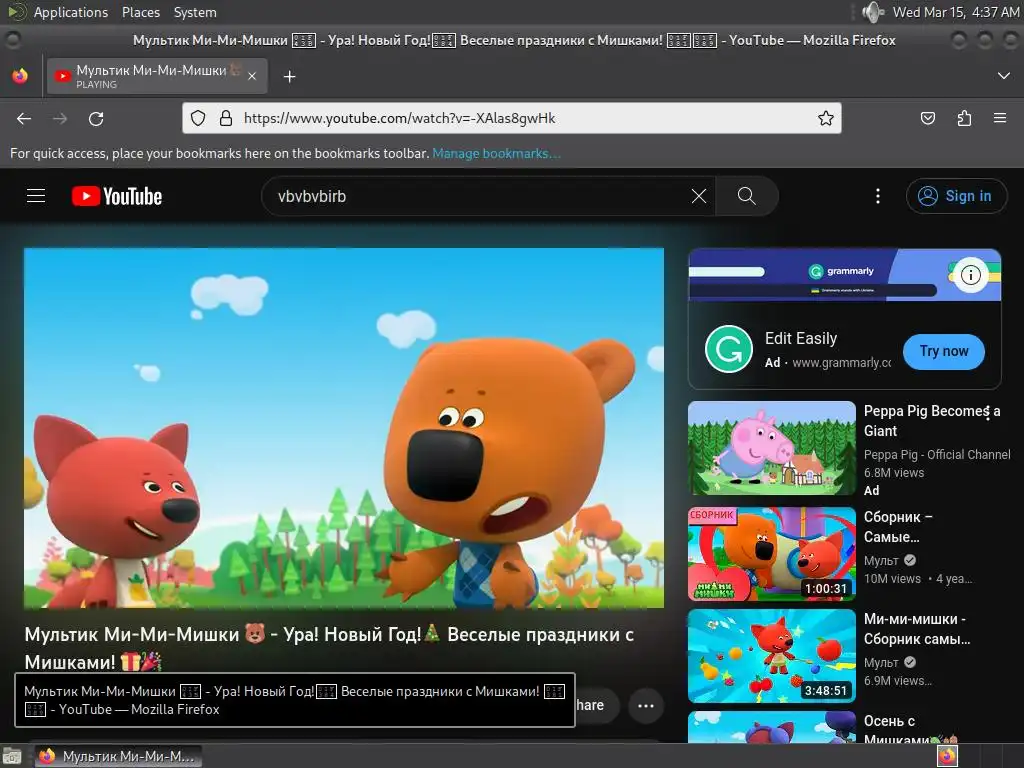1024x768 pixels.
Task: Expand the list all tabs chevron
Action: pyautogui.click(x=1004, y=76)
